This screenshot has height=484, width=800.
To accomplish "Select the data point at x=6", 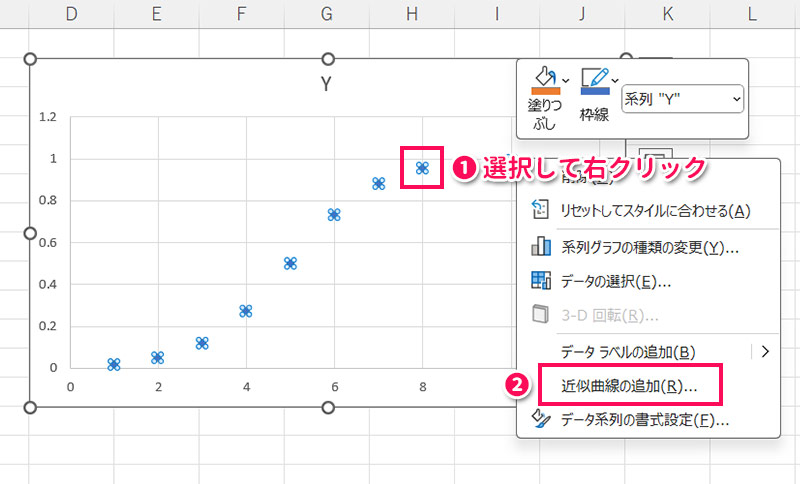I will coord(334,215).
